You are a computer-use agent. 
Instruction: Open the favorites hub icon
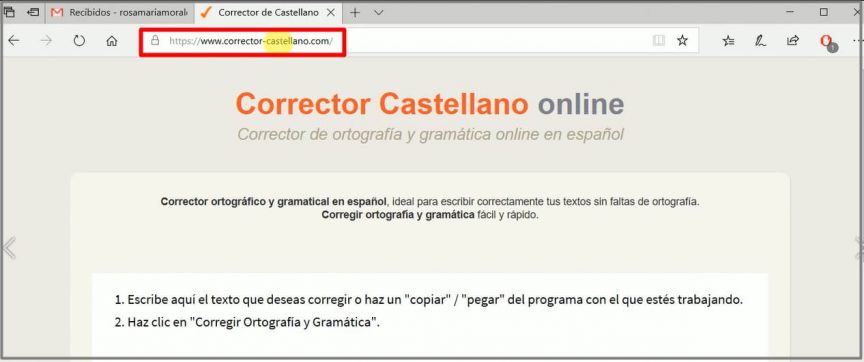[728, 40]
